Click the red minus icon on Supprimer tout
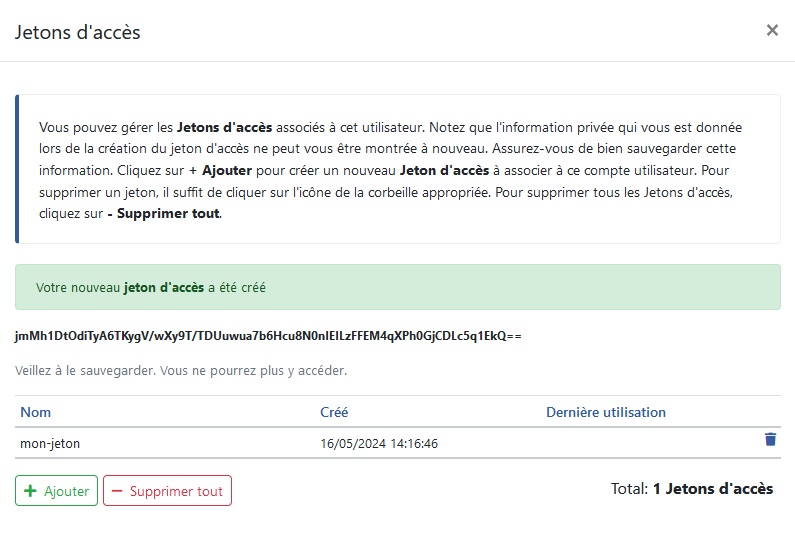 pos(117,491)
